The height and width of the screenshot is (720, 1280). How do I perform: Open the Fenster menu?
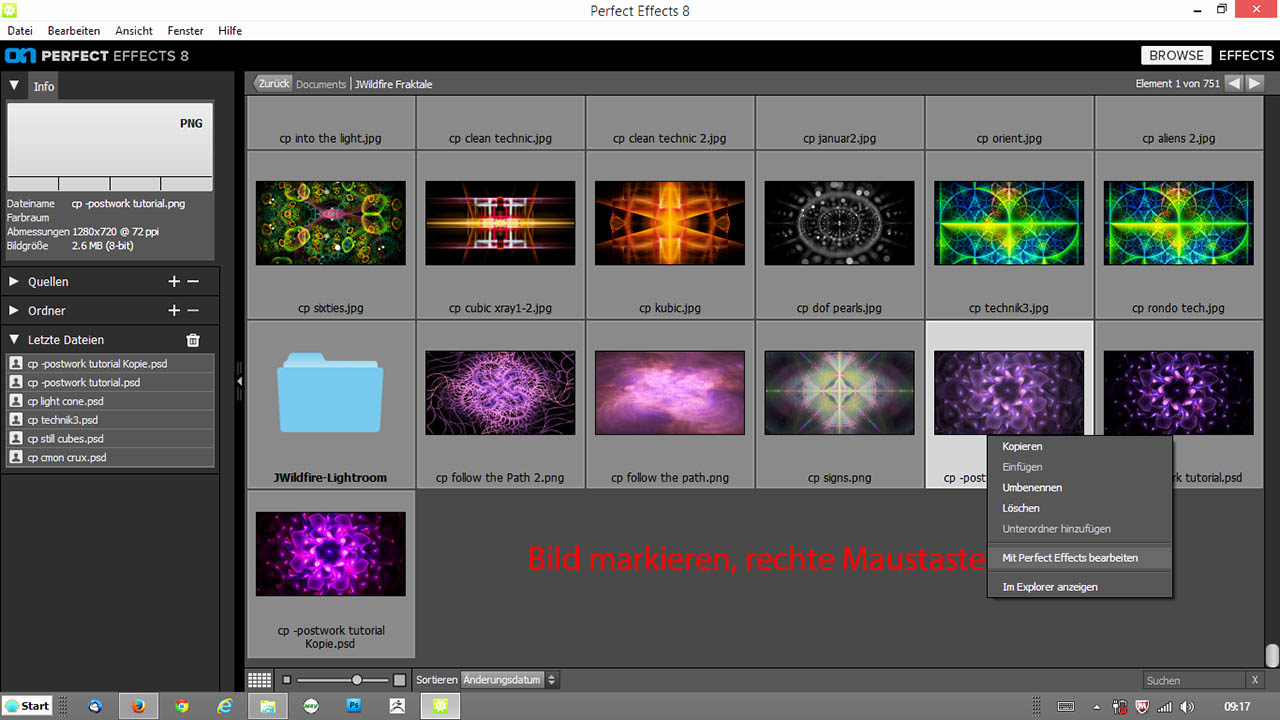pyautogui.click(x=186, y=31)
